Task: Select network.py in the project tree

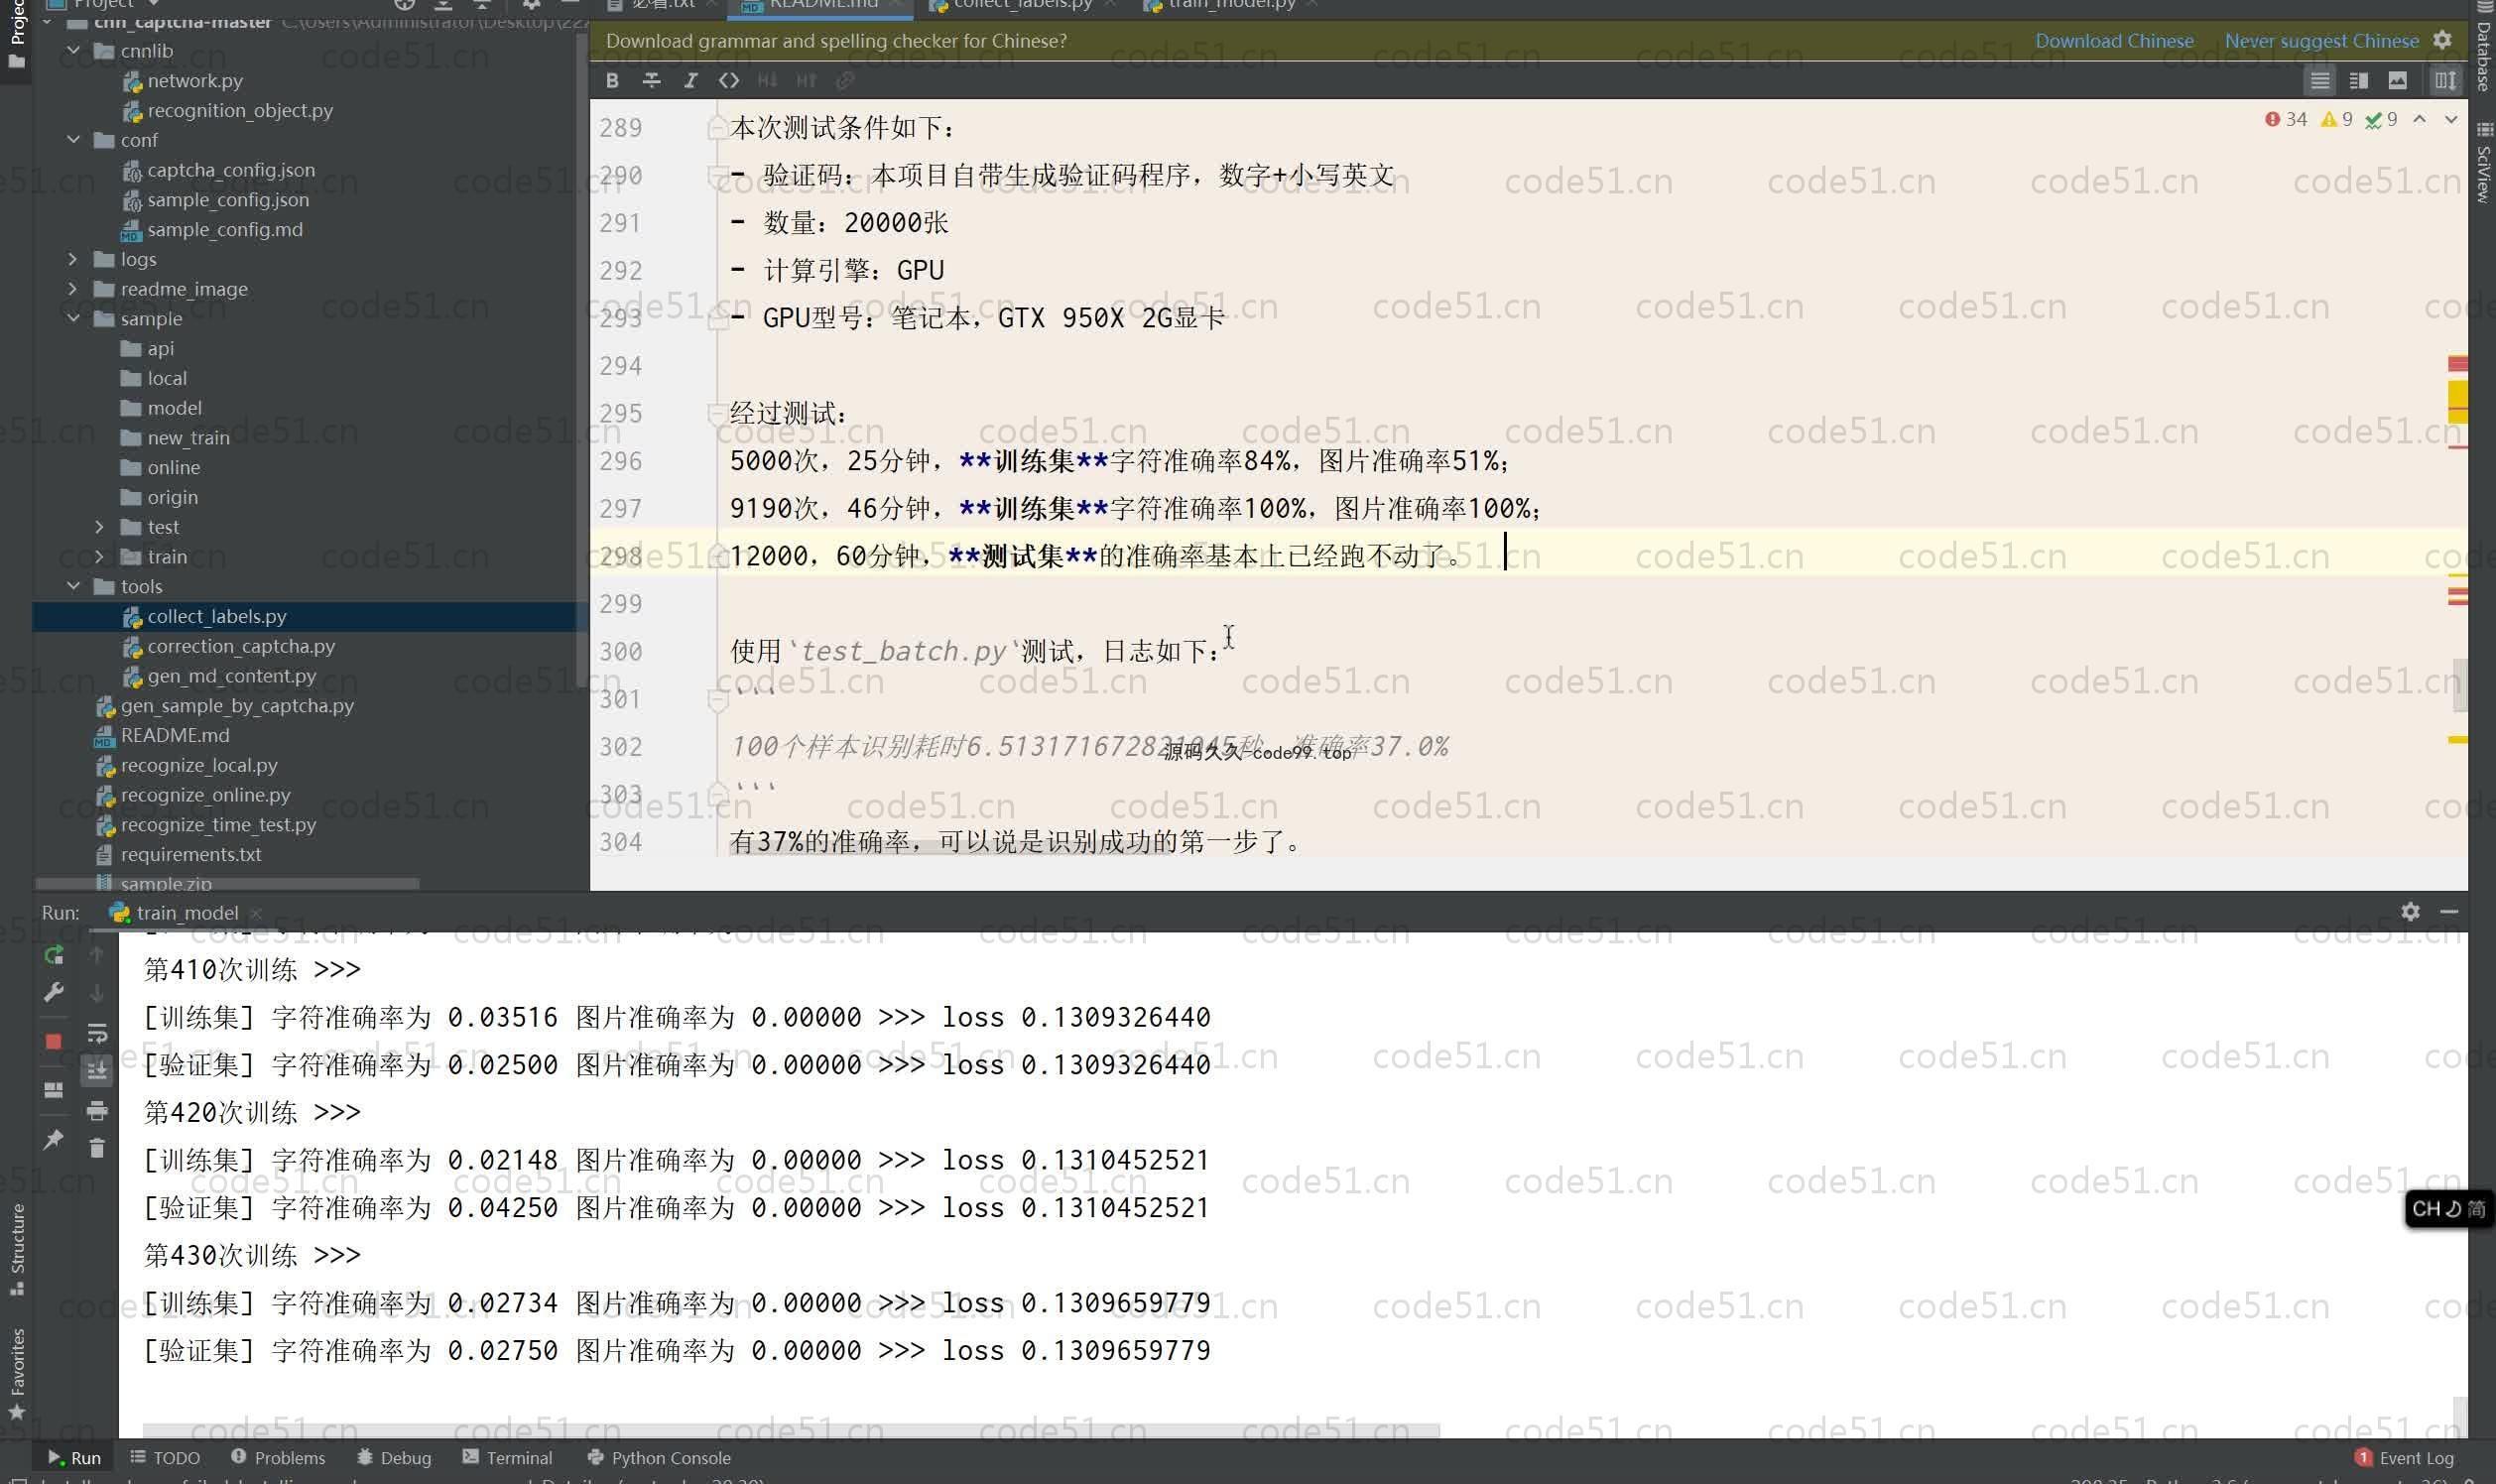Action: [x=194, y=80]
